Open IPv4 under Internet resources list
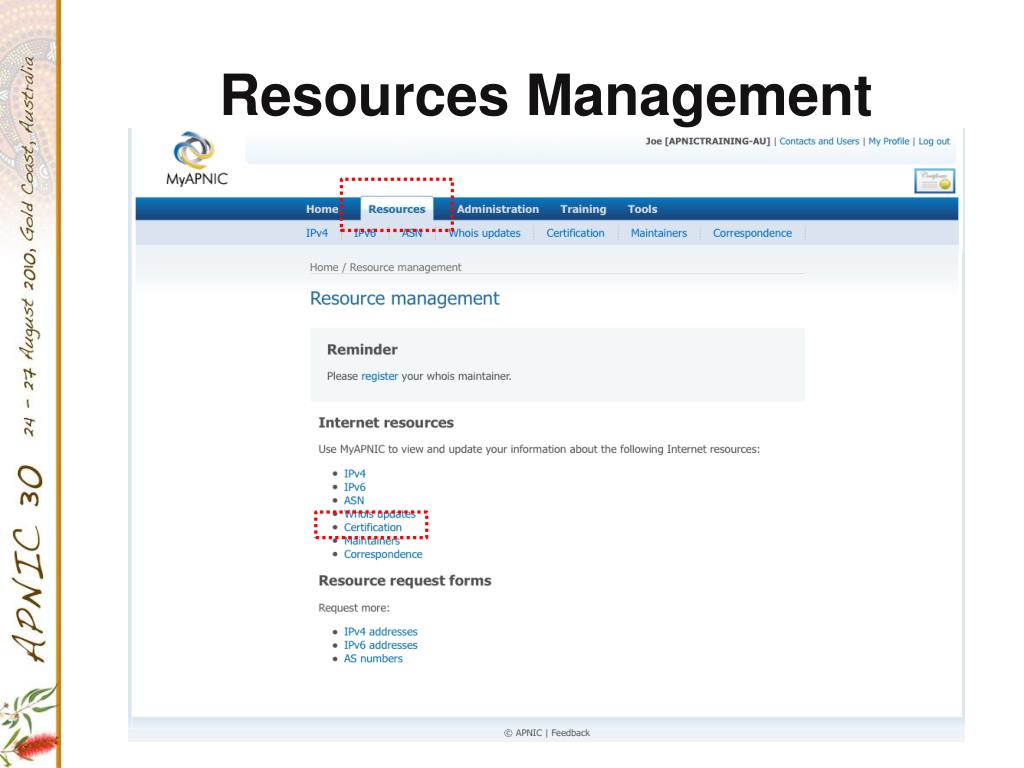This screenshot has width=1024, height=768. point(355,473)
